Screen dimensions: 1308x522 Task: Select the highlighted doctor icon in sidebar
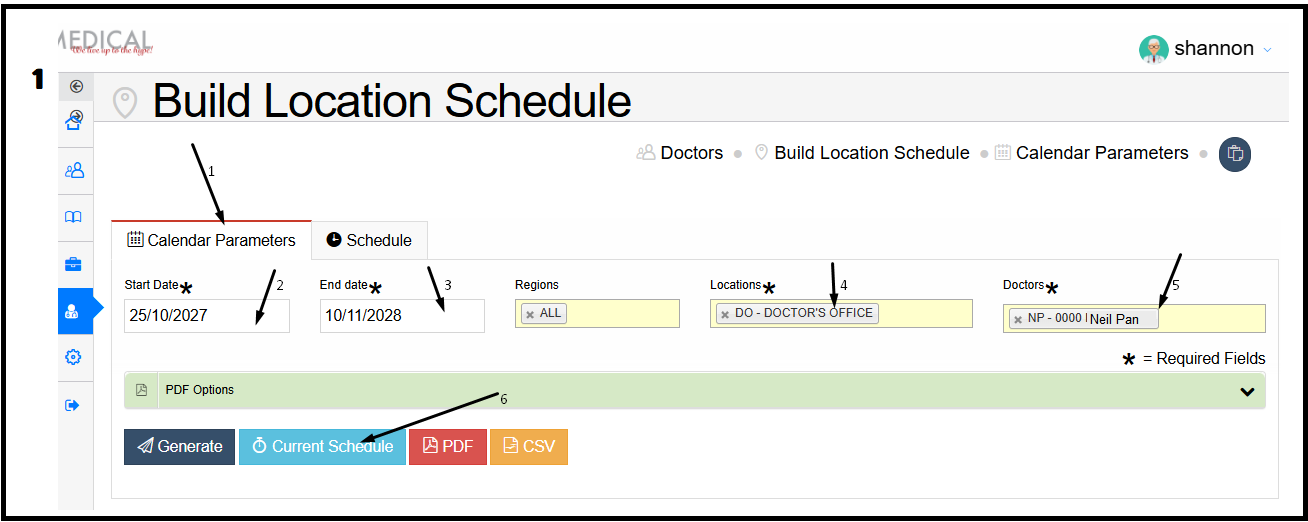[73, 311]
